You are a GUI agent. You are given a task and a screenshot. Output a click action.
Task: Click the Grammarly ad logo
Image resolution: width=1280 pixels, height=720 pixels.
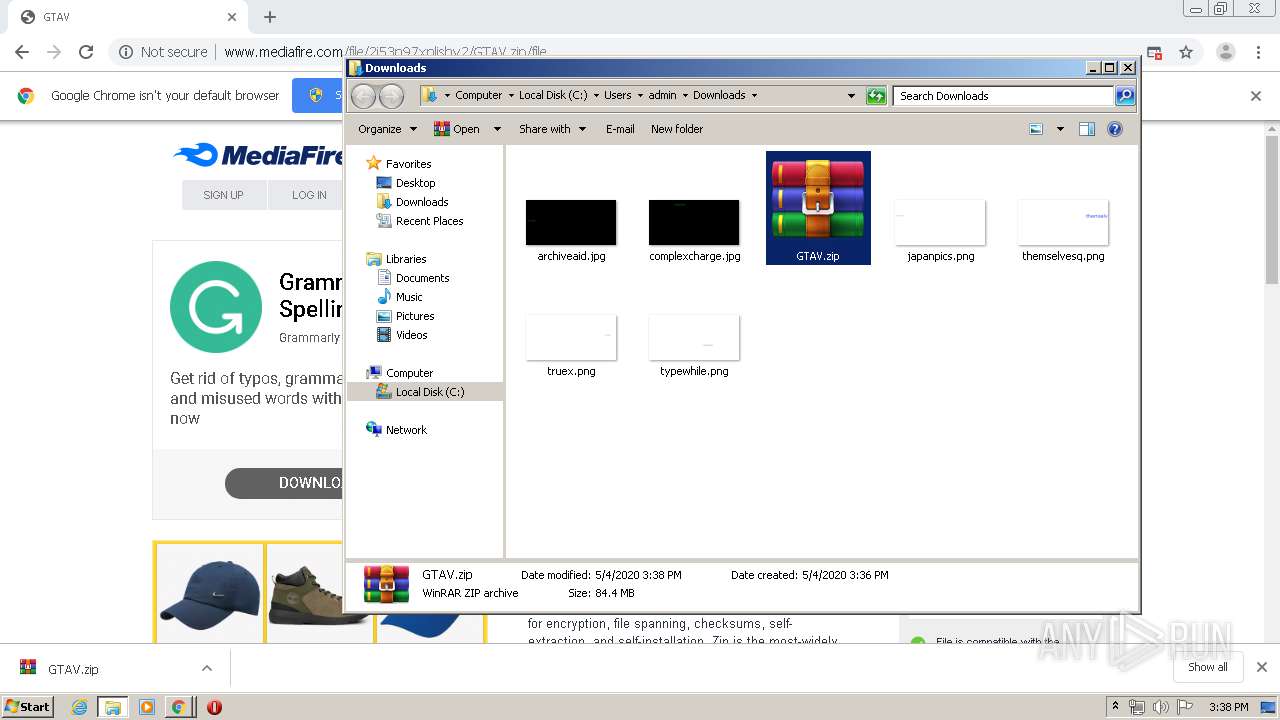click(216, 306)
